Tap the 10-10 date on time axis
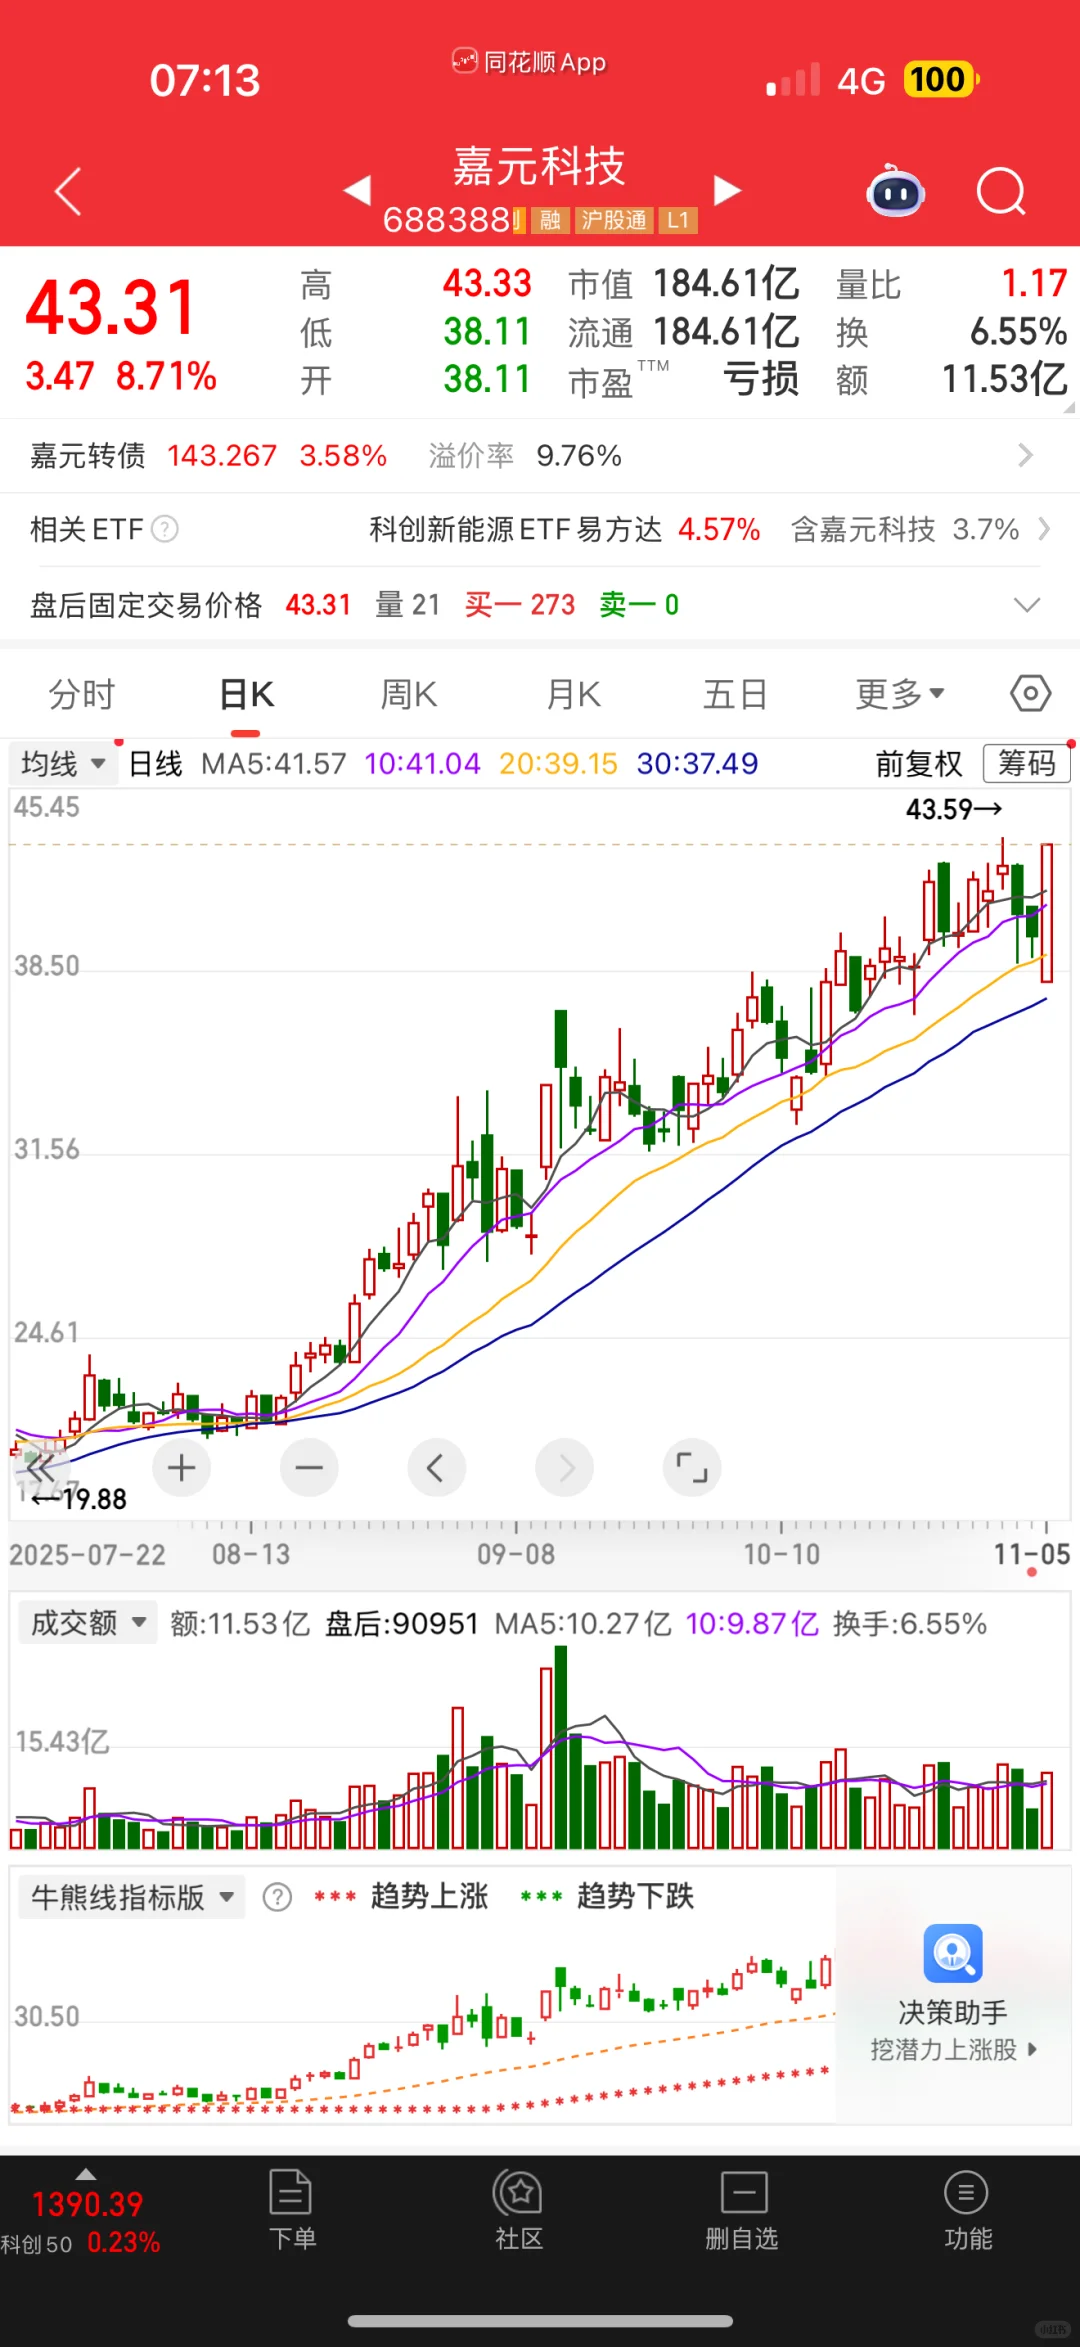Image resolution: width=1080 pixels, height=2347 pixels. 781,1554
